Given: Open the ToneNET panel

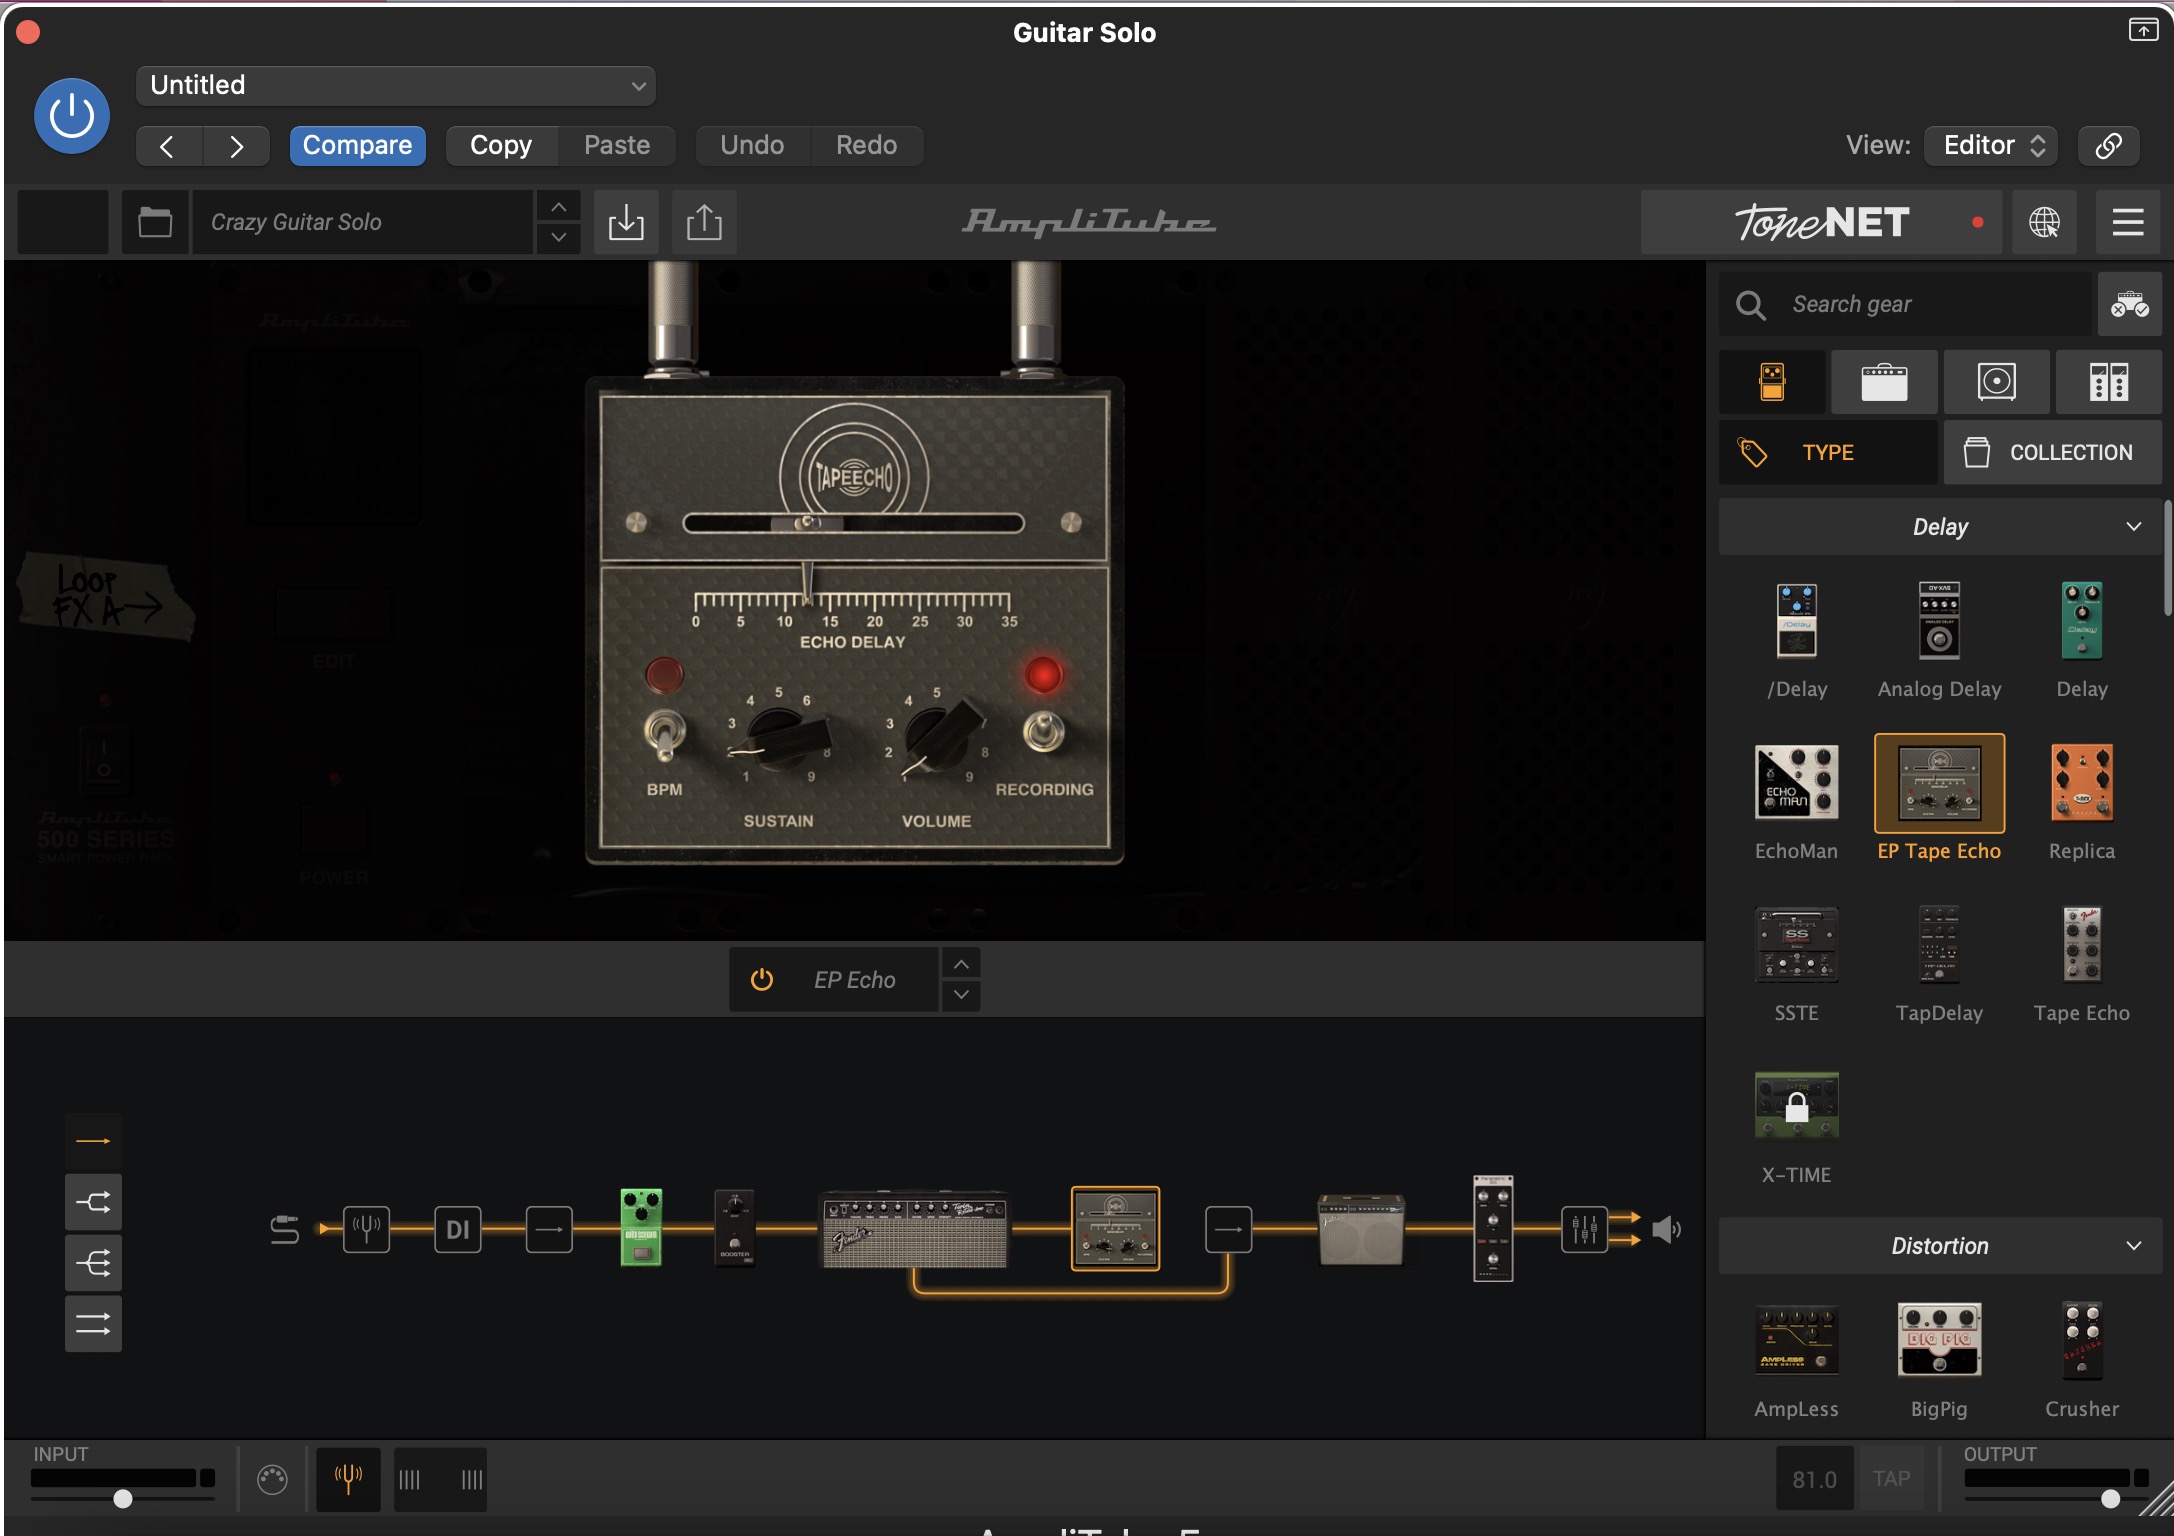Looking at the screenshot, I should (1821, 222).
